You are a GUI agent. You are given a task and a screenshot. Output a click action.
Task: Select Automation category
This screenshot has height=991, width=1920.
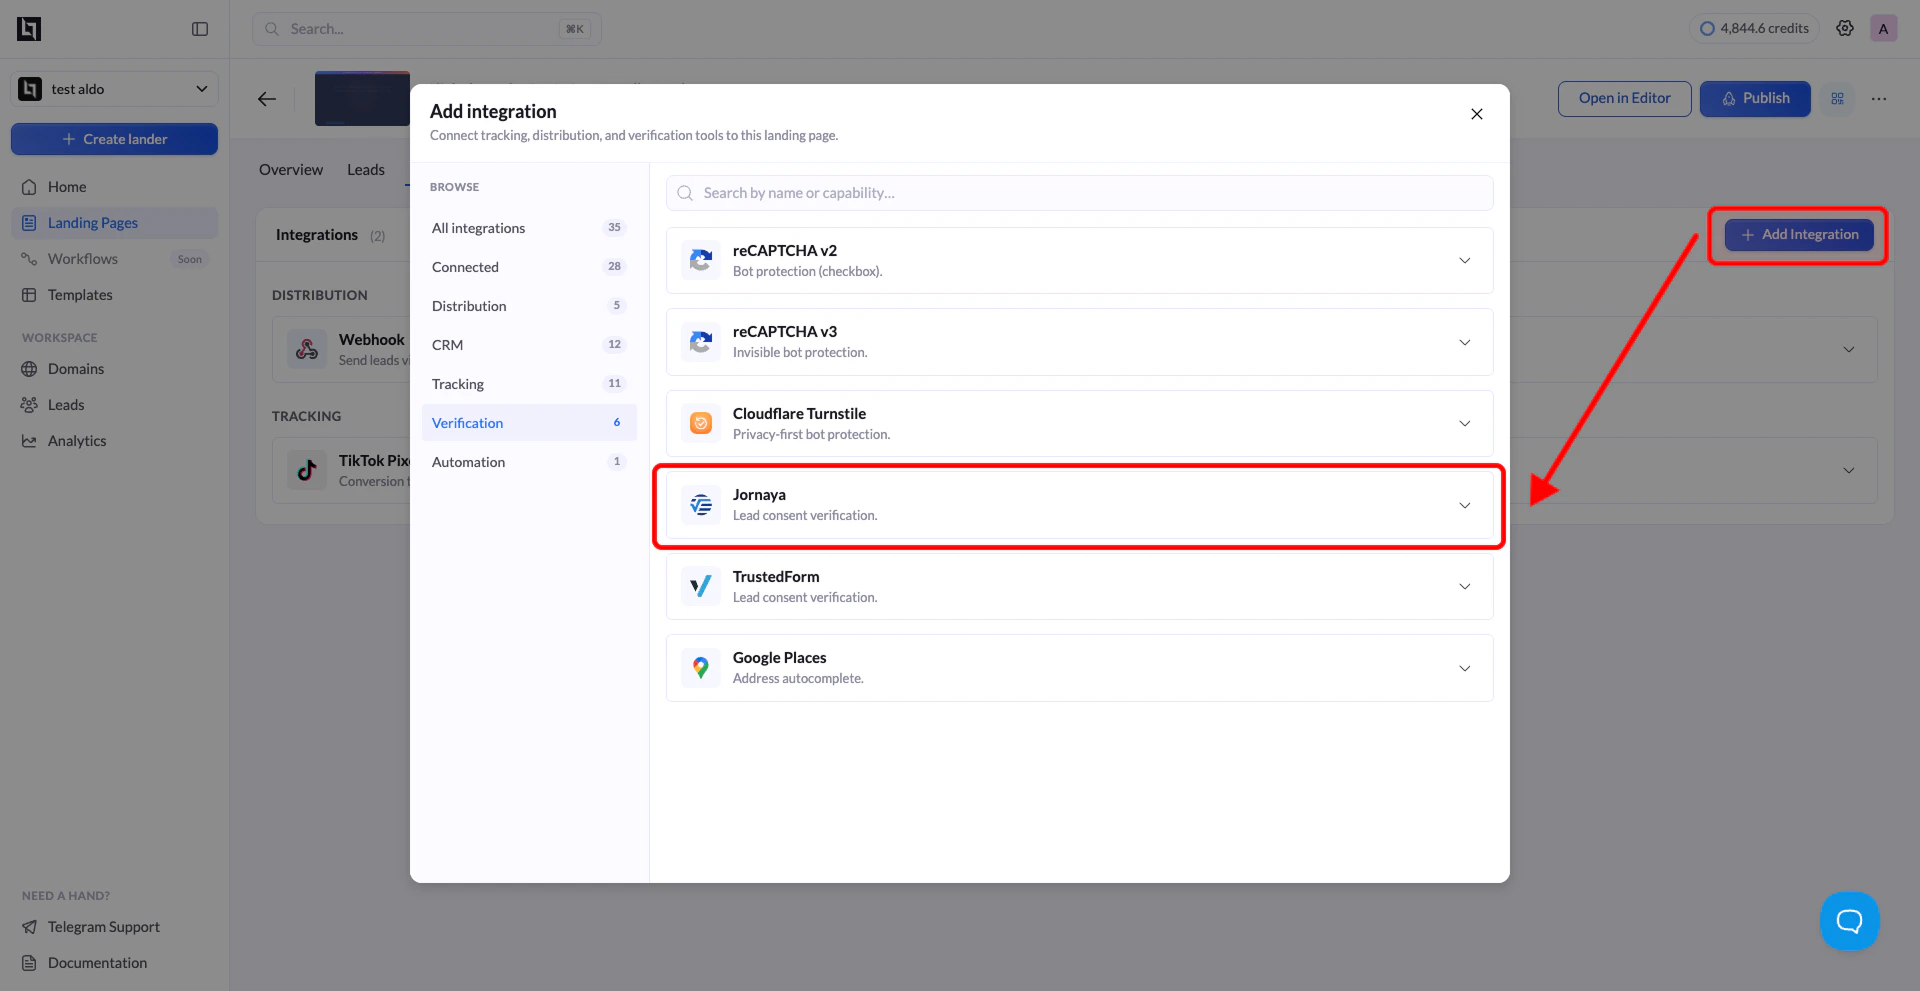tap(529, 462)
